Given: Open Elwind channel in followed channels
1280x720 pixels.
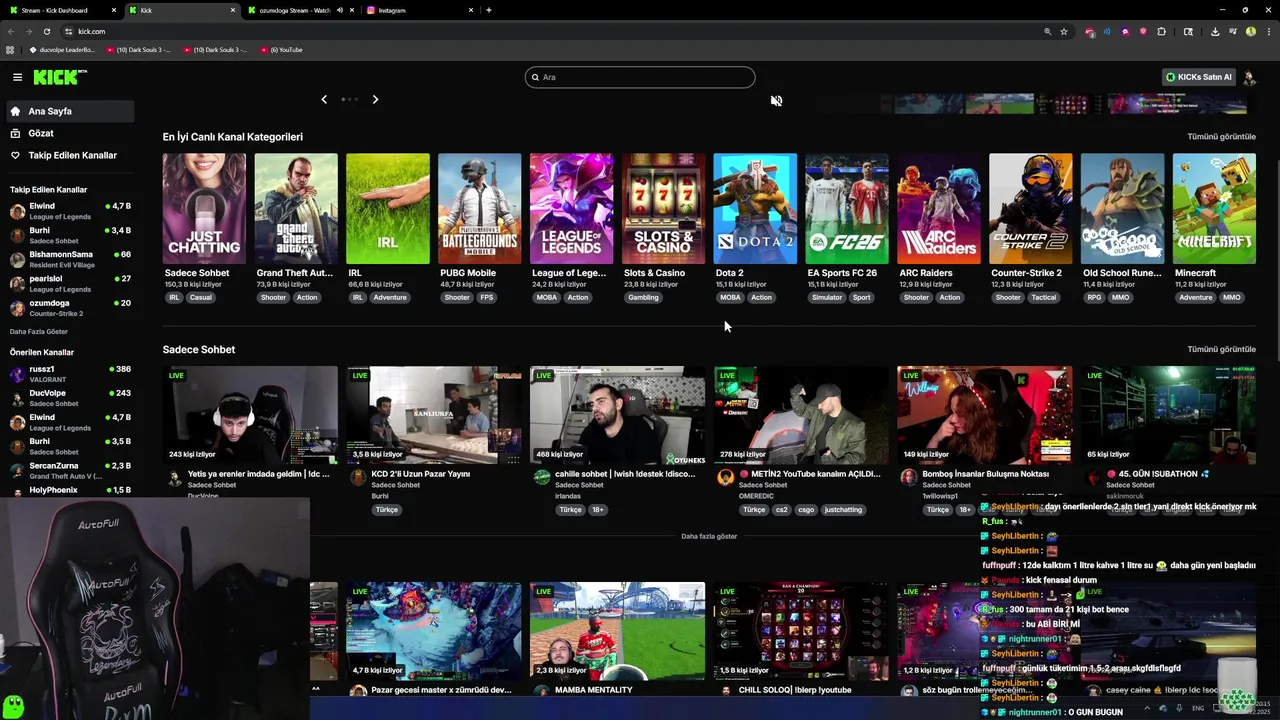Looking at the screenshot, I should point(68,211).
